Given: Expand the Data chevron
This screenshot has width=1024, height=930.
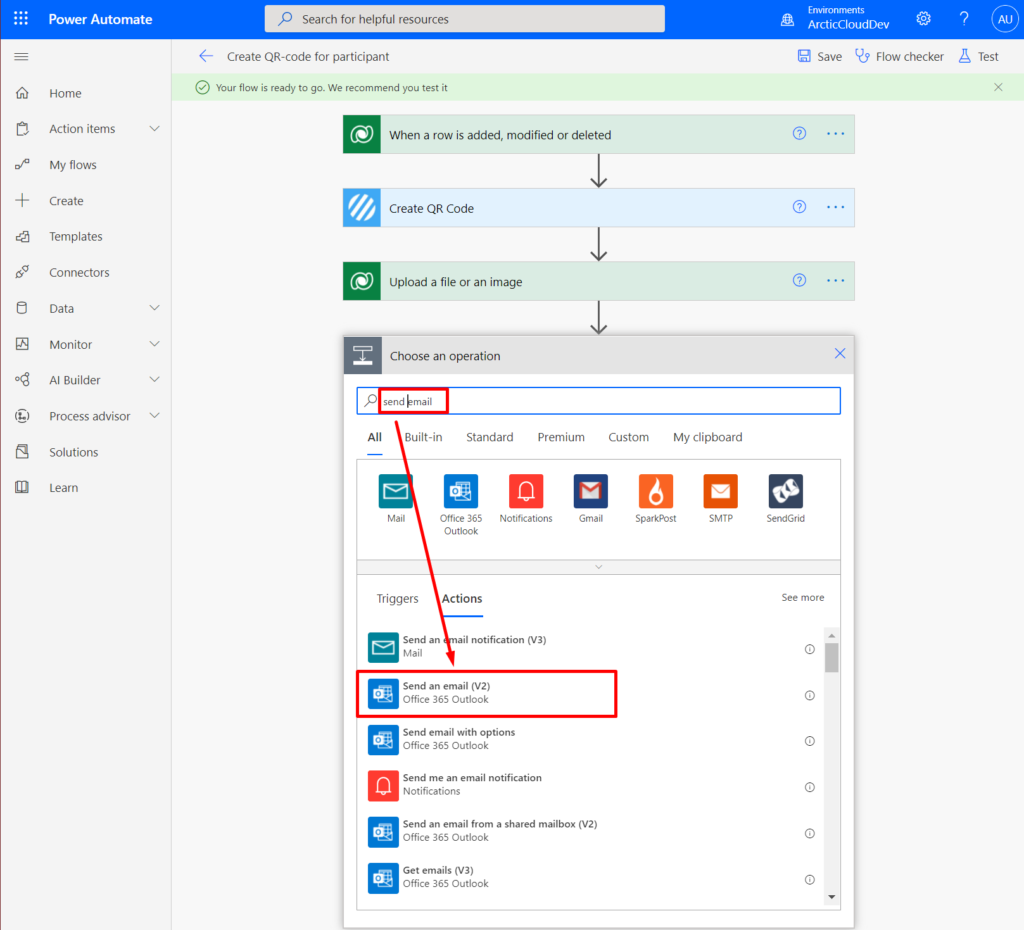Looking at the screenshot, I should pos(154,308).
